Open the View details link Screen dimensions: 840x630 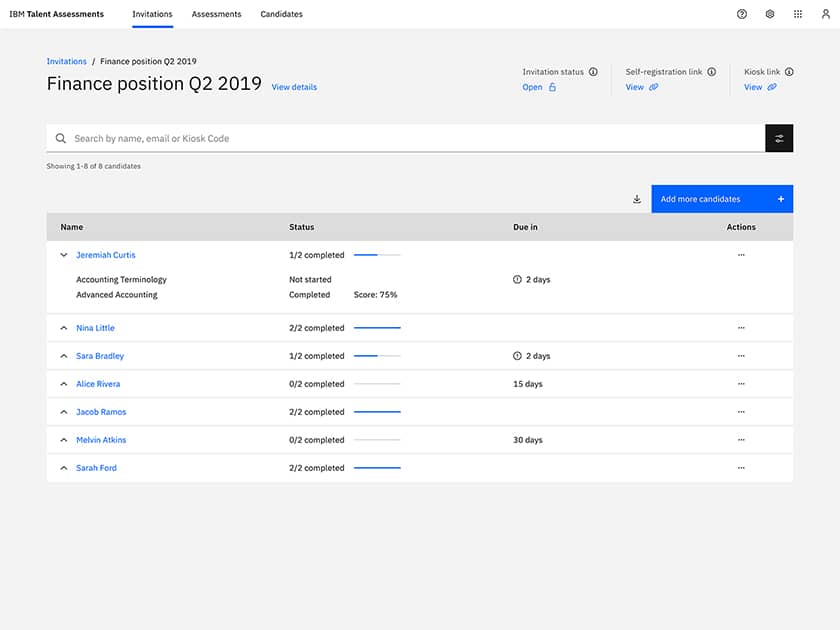[293, 87]
